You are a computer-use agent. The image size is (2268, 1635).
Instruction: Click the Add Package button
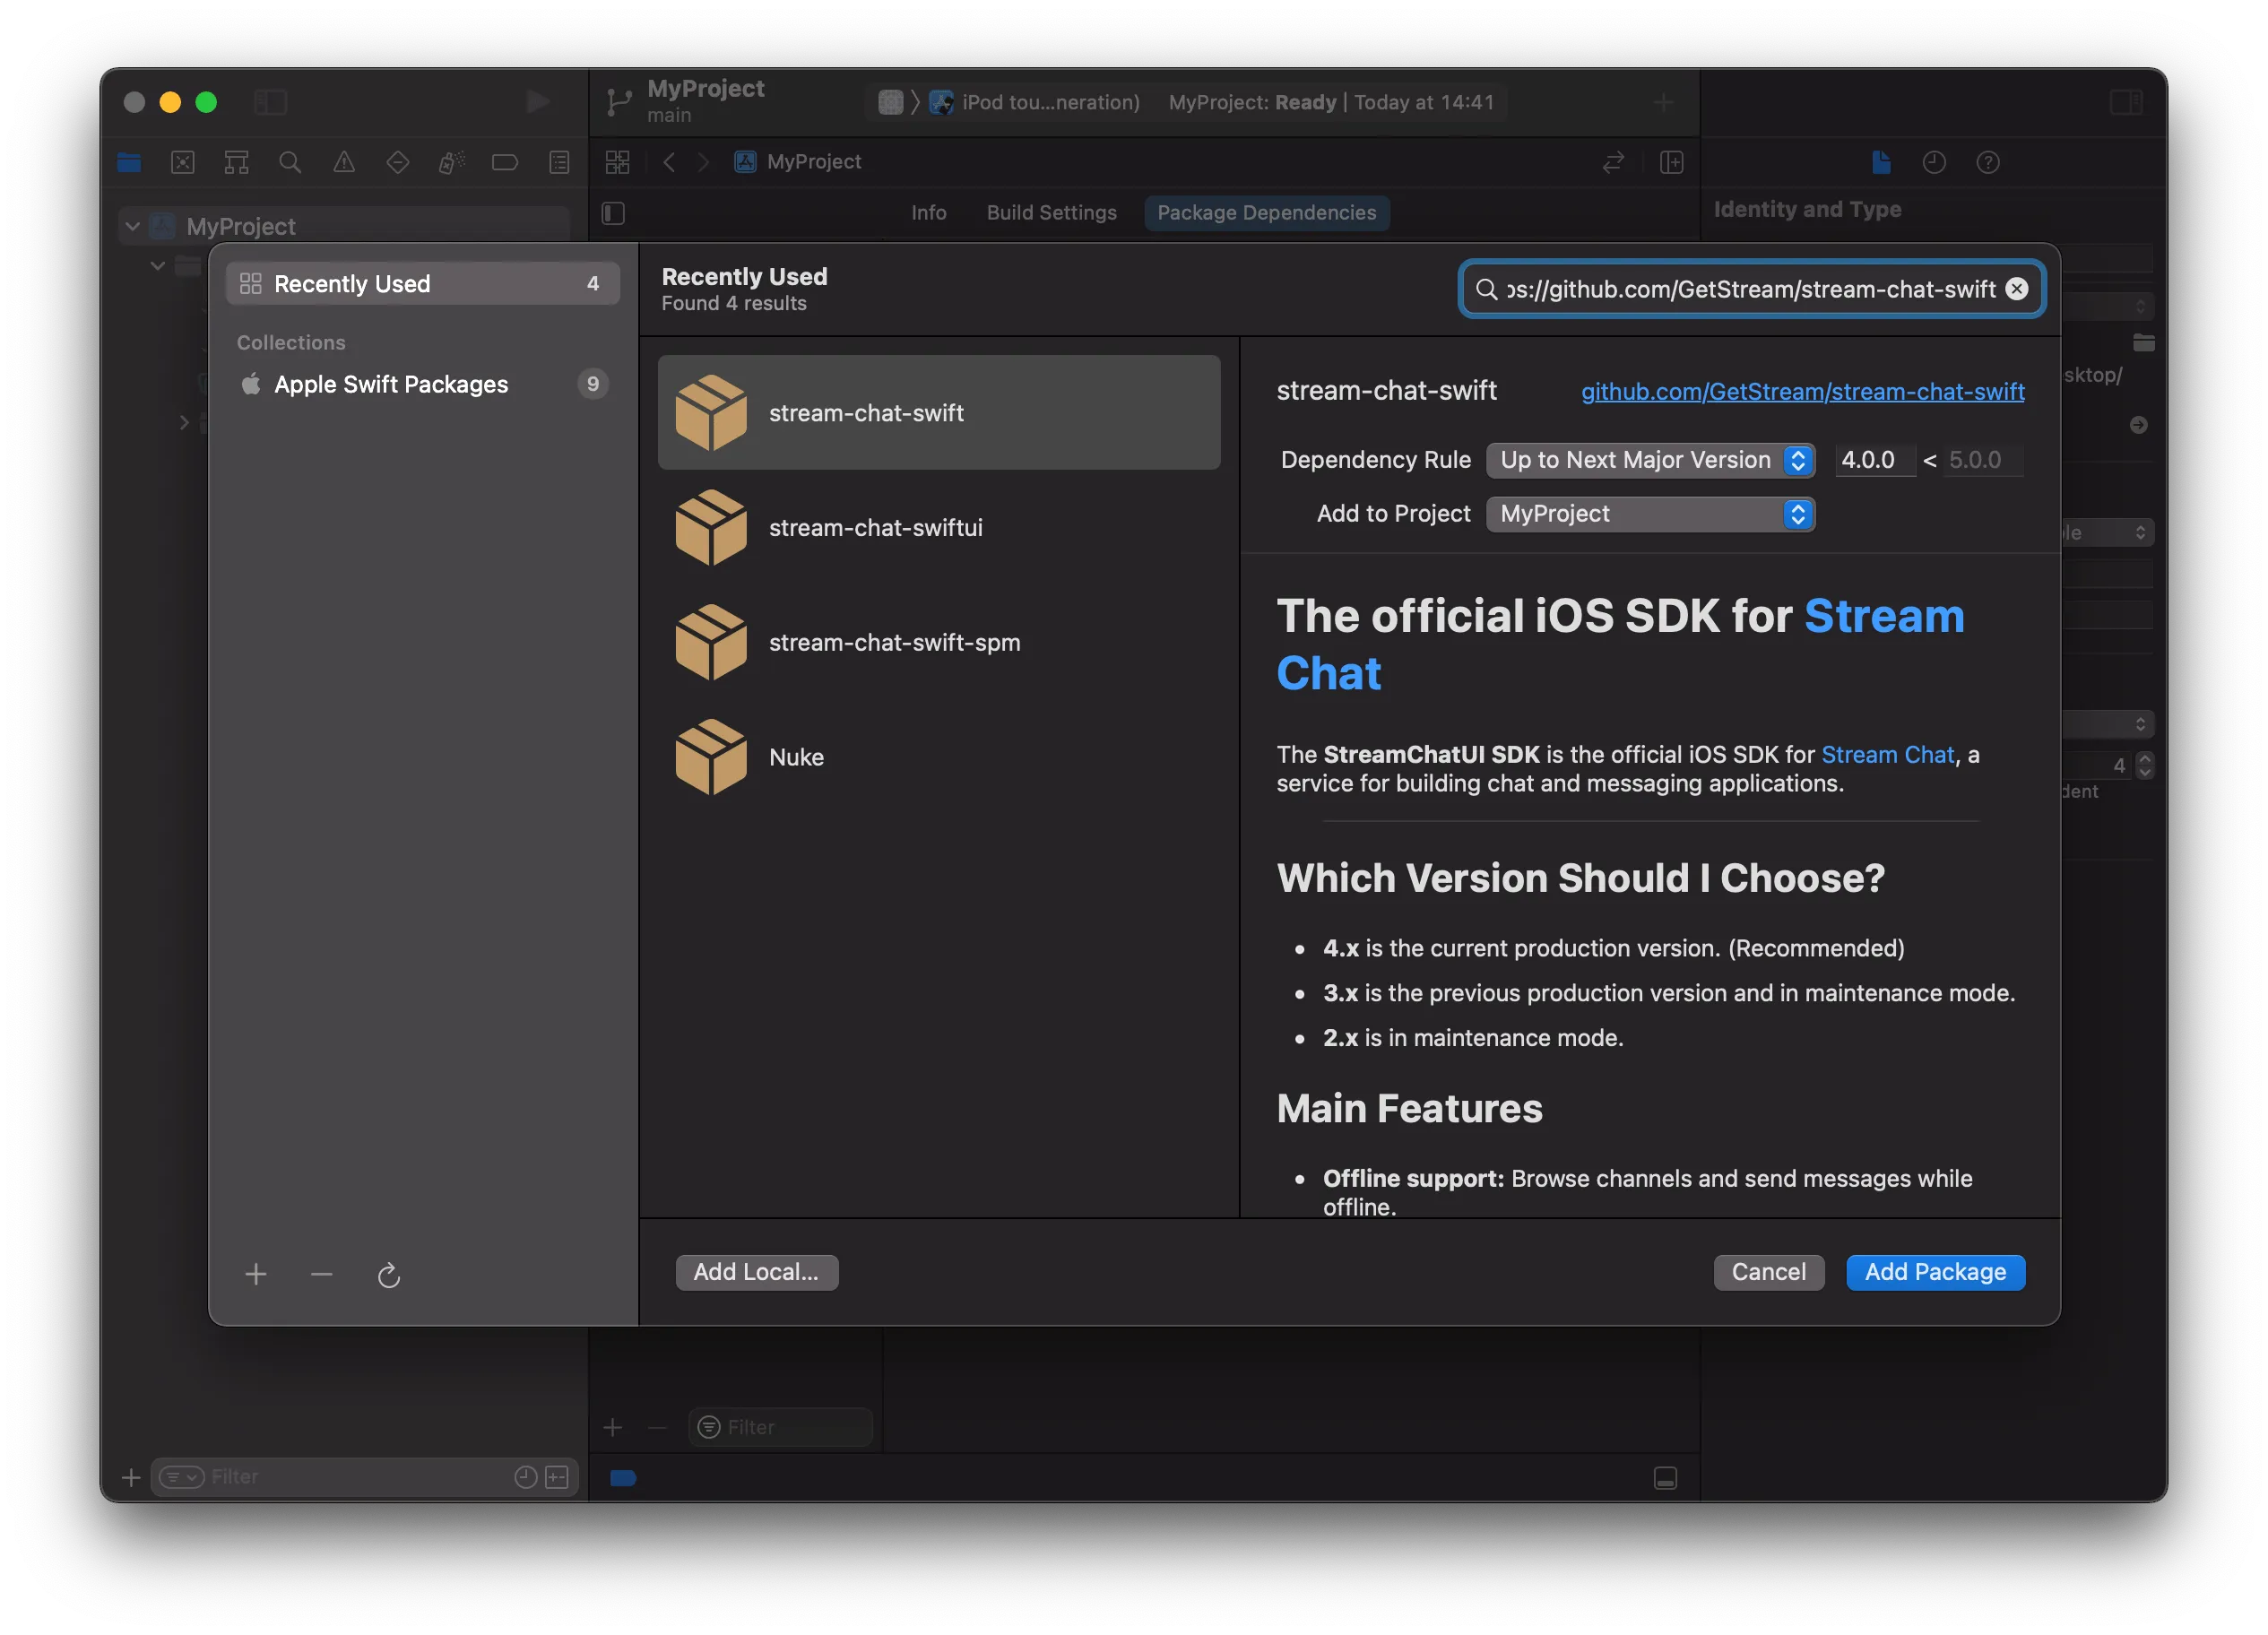pos(1934,1271)
